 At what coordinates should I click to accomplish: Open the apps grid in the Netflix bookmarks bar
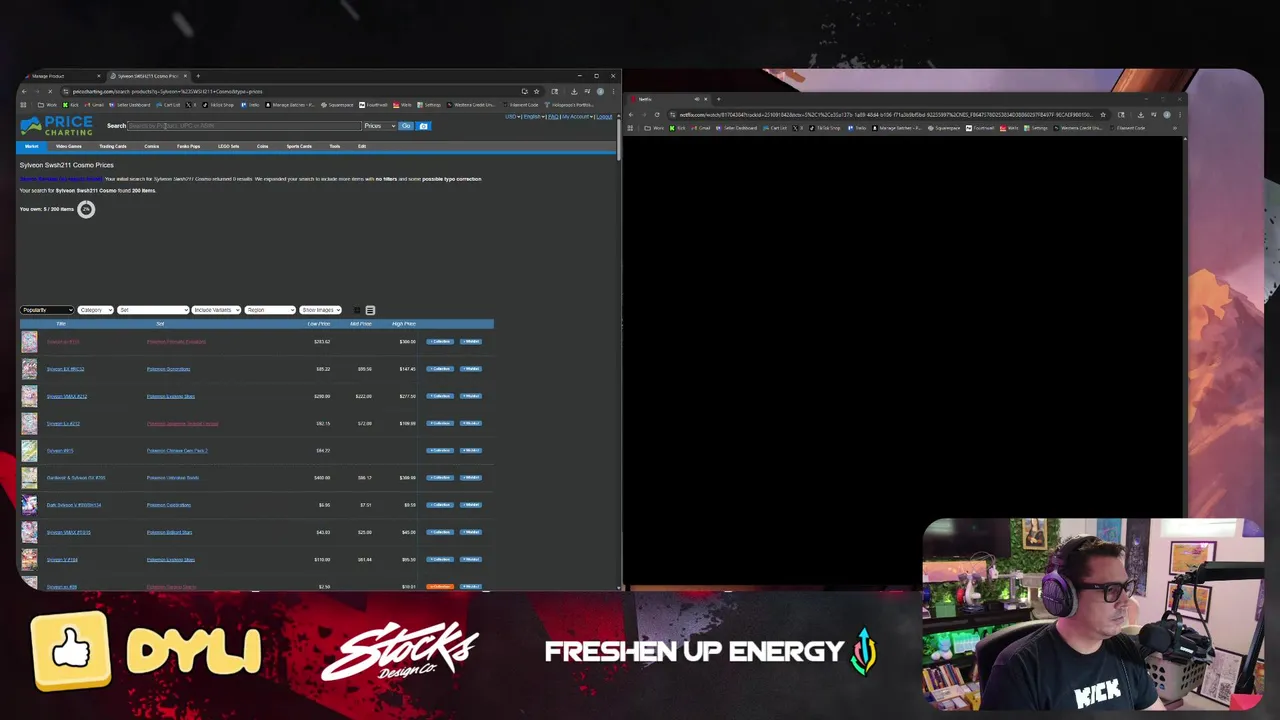[630, 128]
